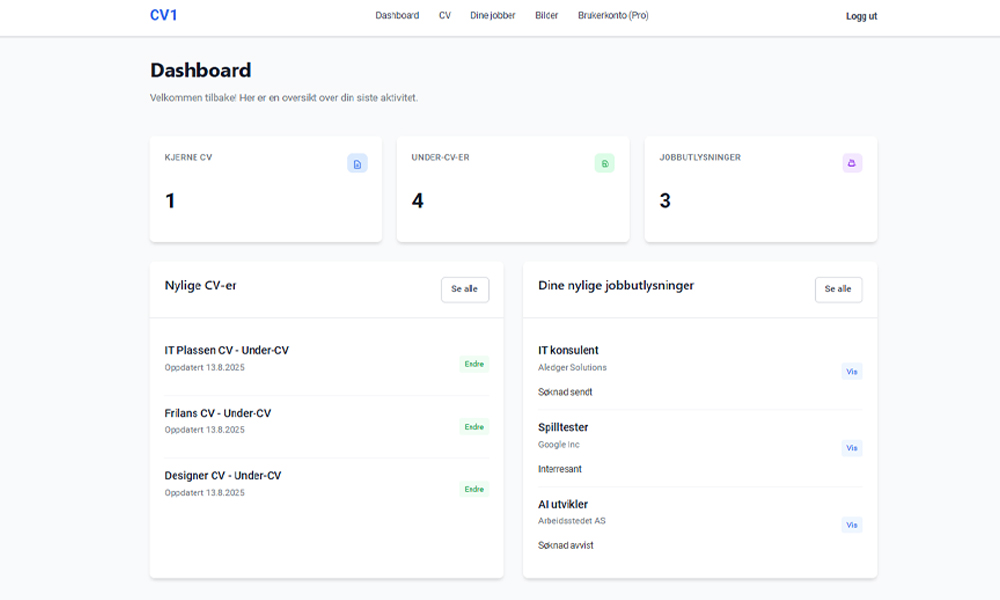The height and width of the screenshot is (600, 1000).
Task: Select the Dashboard menu item
Action: (x=397, y=15)
